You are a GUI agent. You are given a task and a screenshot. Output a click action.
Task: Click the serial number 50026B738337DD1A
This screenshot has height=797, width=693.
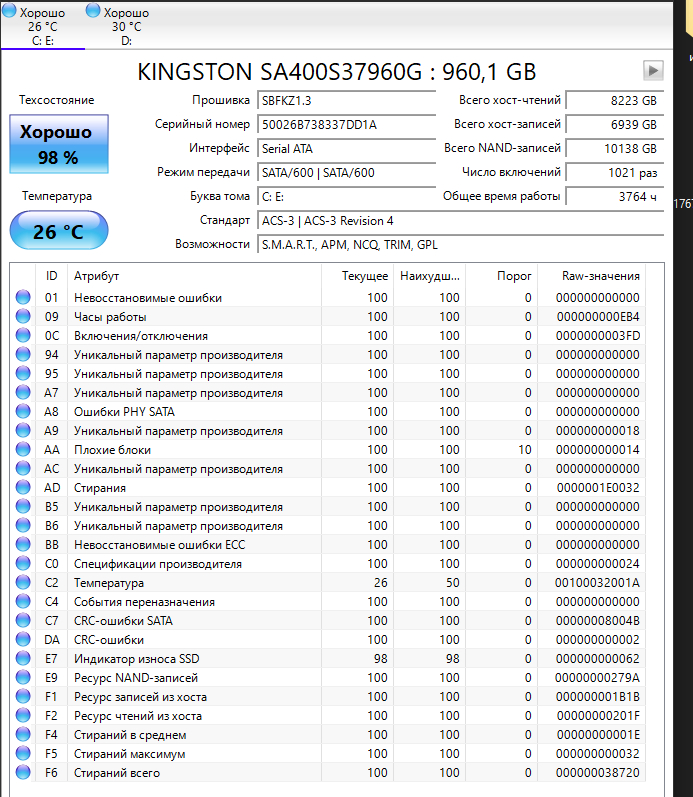[x=346, y=125]
